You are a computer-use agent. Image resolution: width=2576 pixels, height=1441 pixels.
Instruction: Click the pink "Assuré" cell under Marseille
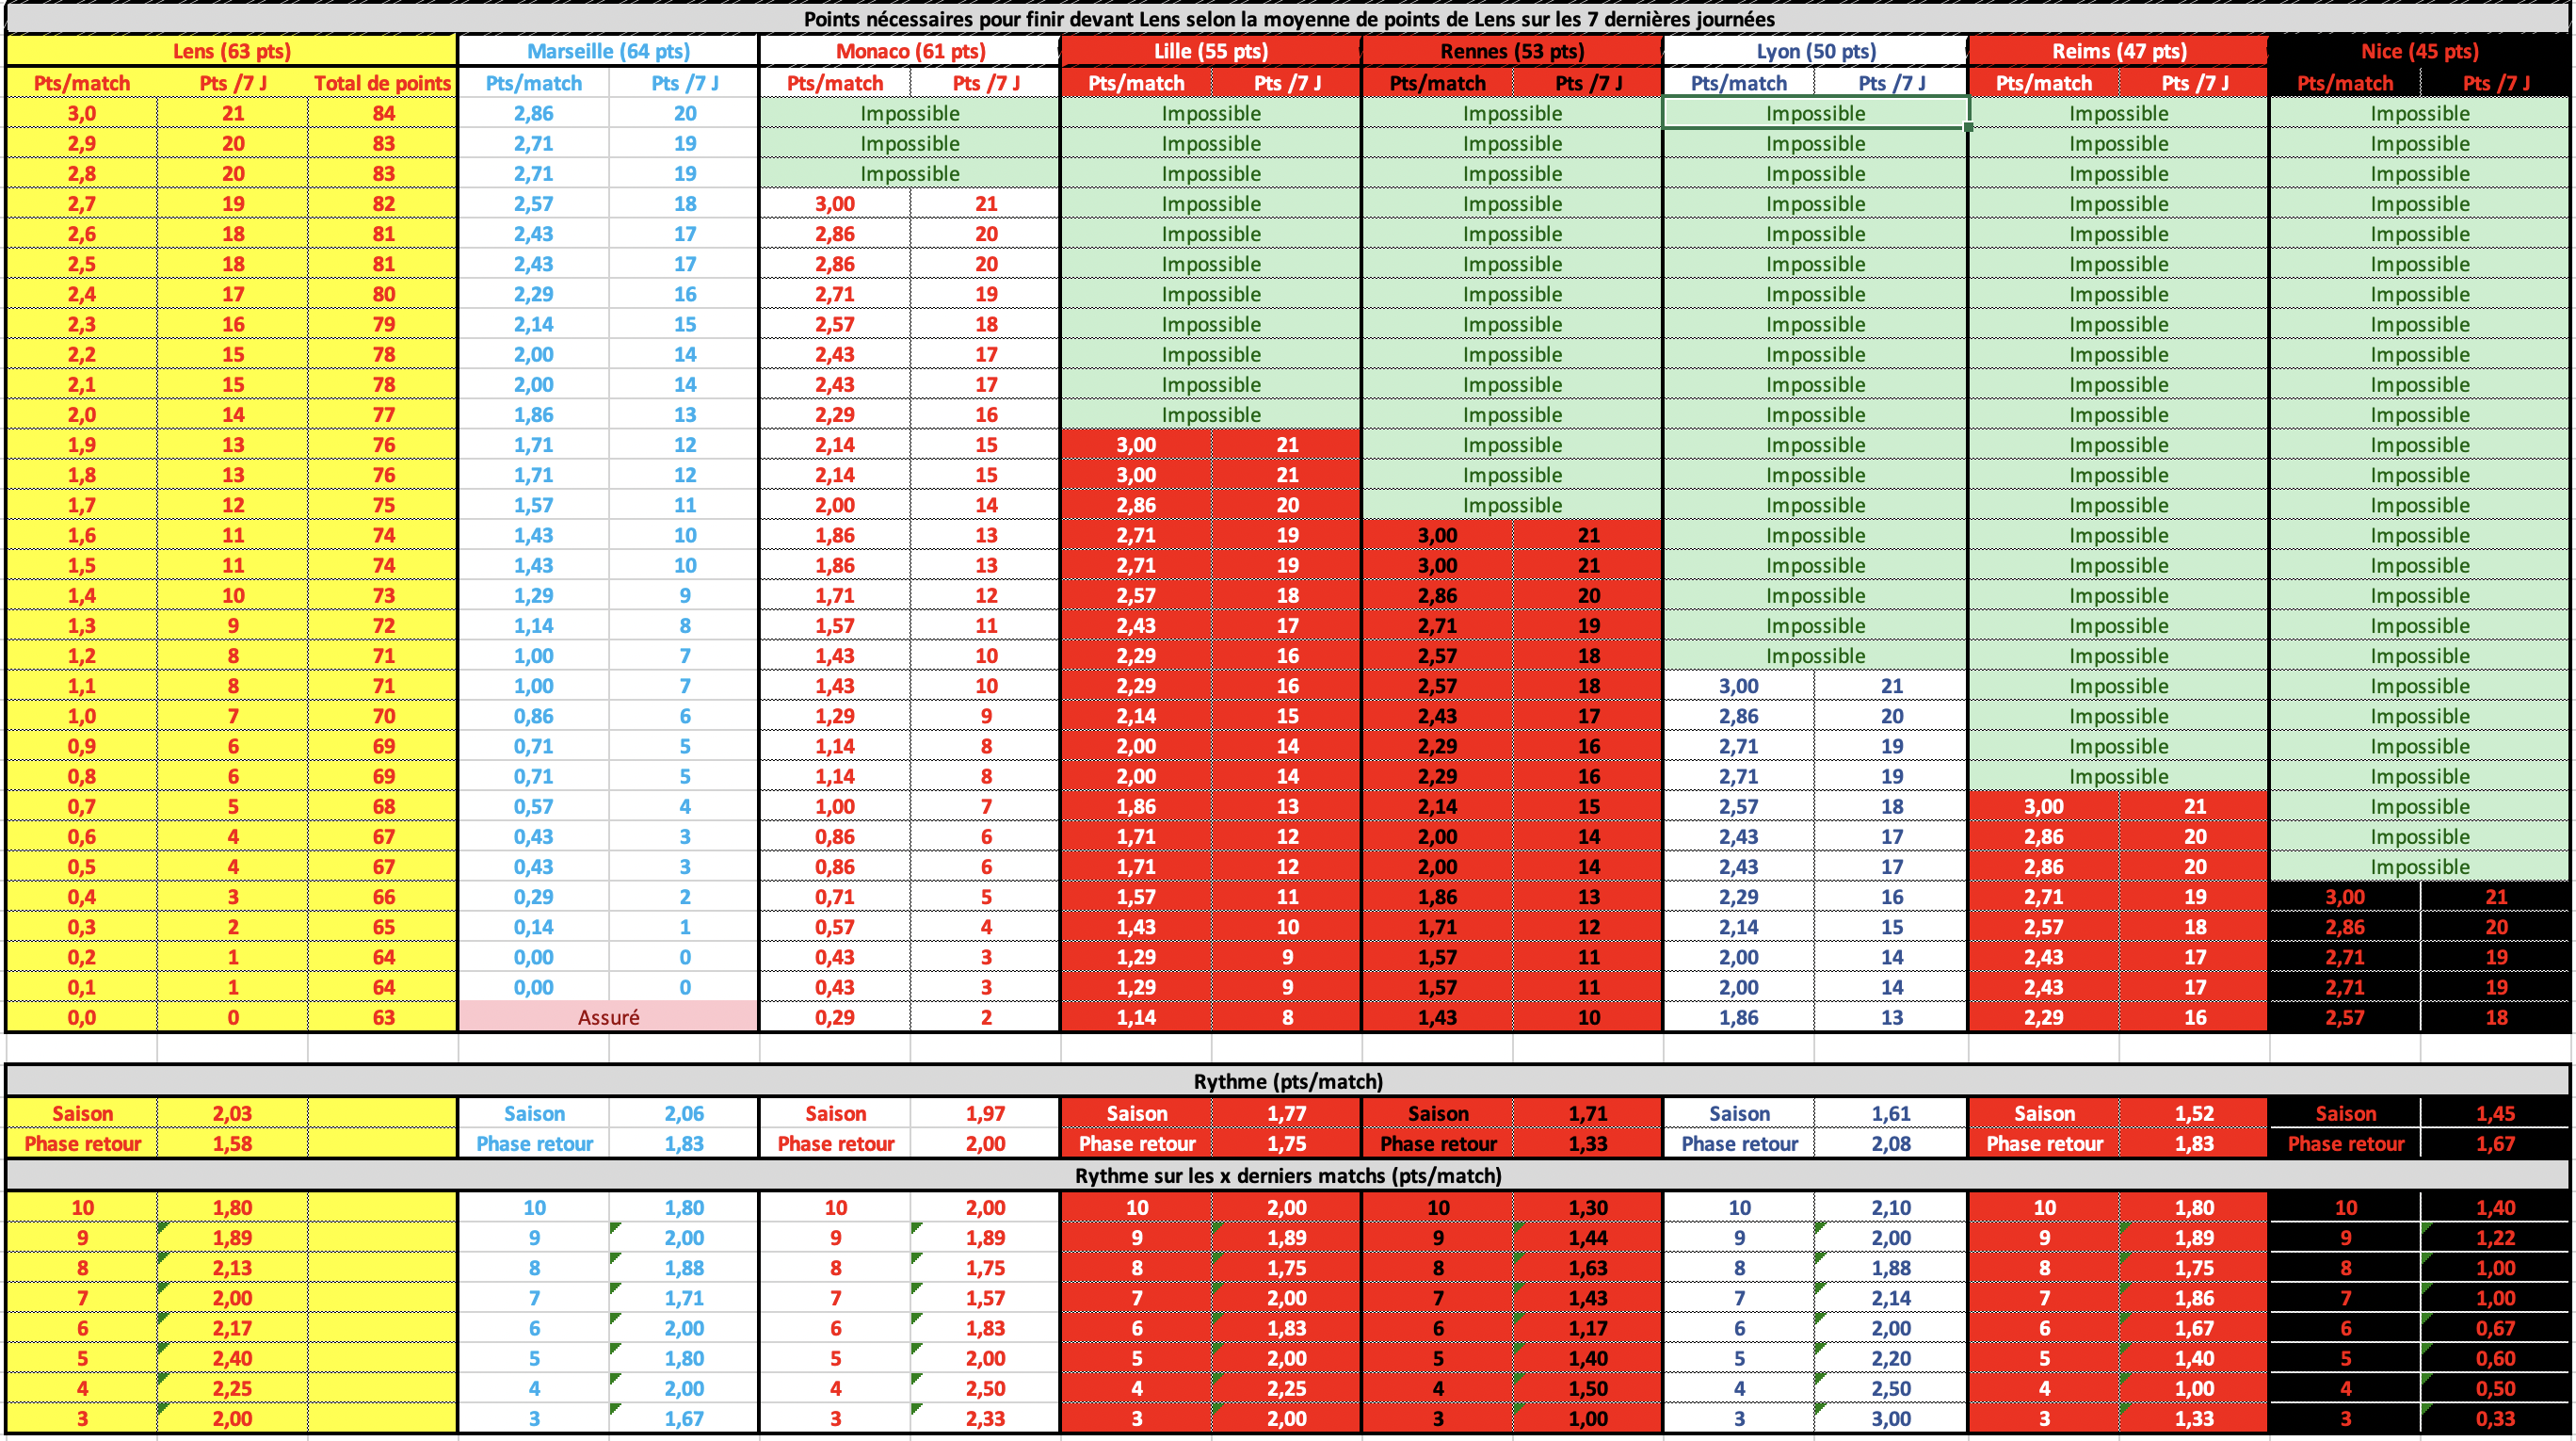[608, 1018]
